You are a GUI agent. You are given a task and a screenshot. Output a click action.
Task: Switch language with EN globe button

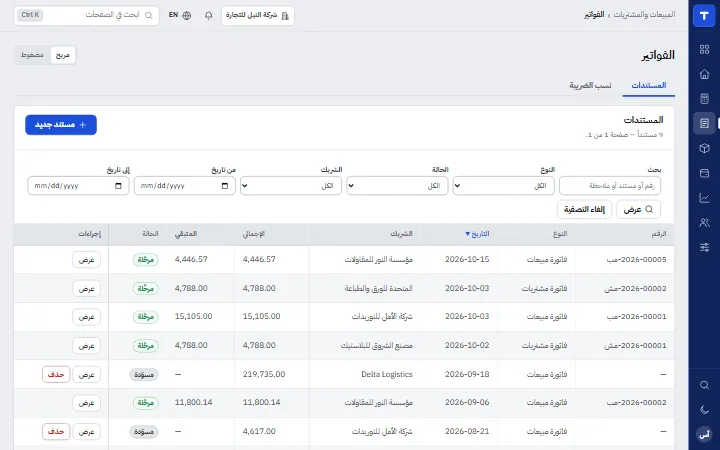click(180, 15)
